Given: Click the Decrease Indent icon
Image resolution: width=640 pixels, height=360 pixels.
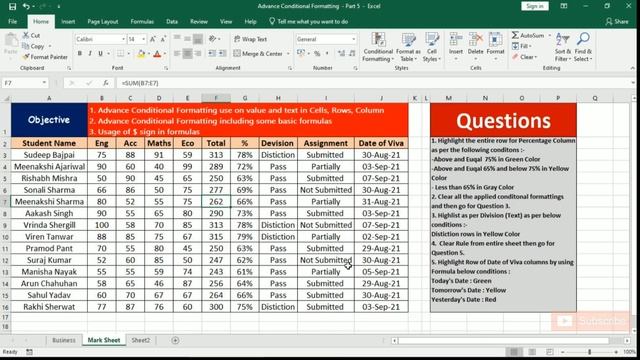Looking at the screenshot, I should click(212, 53).
